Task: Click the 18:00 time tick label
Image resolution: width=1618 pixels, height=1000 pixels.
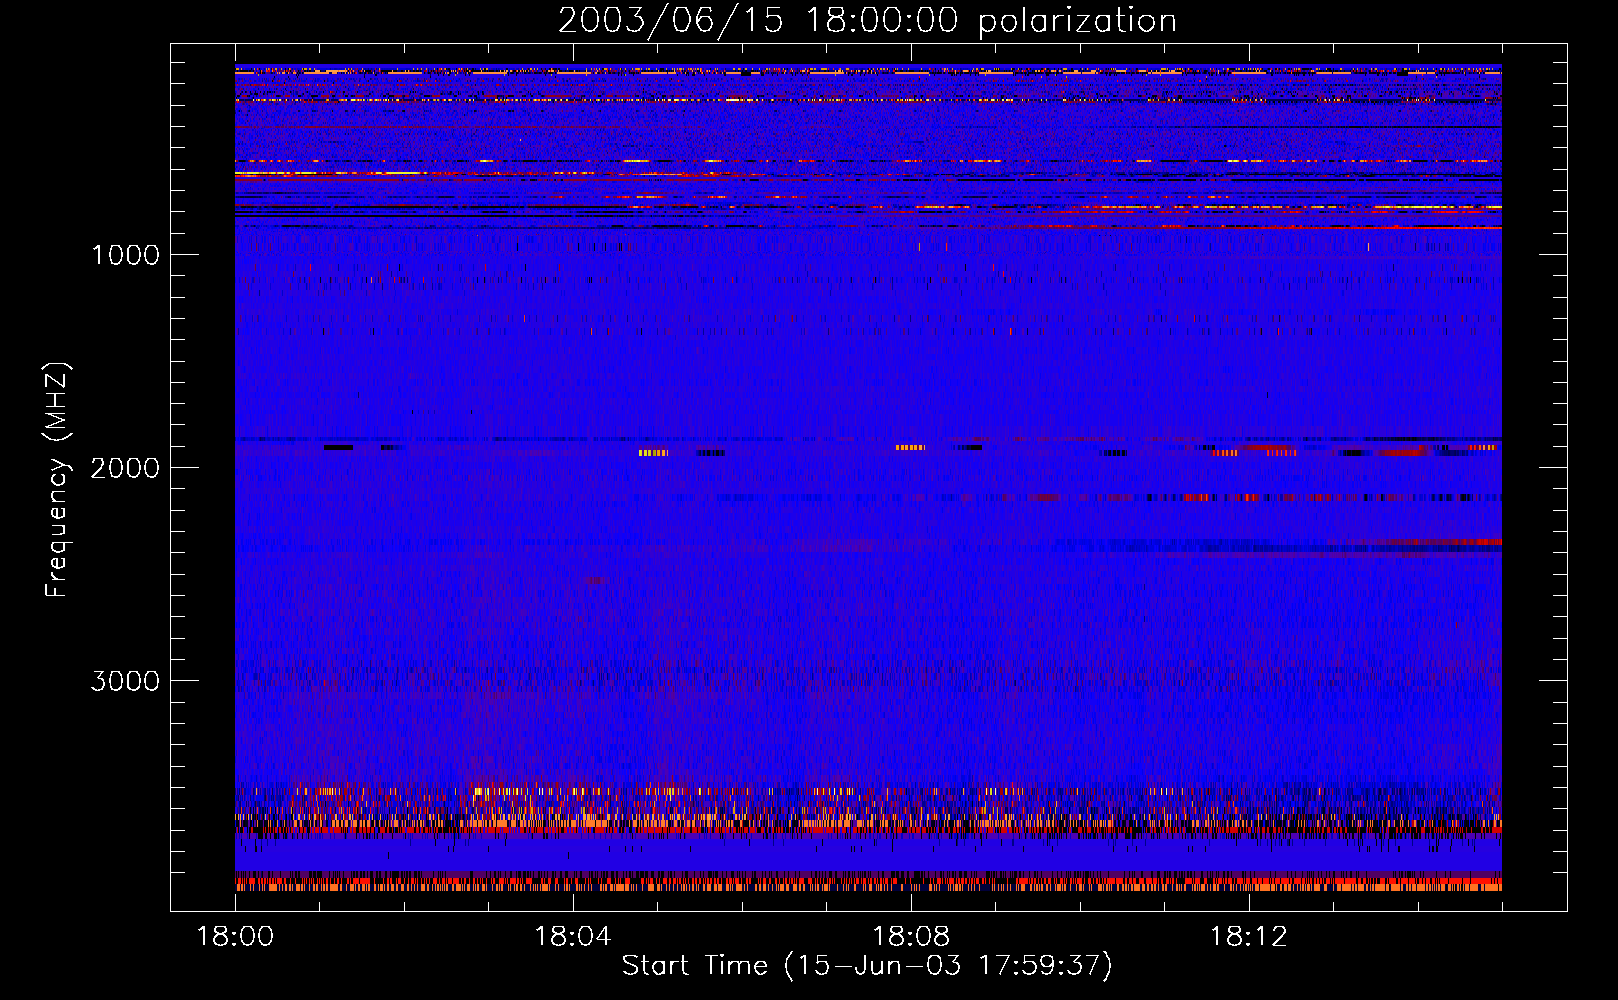Action: coord(235,937)
